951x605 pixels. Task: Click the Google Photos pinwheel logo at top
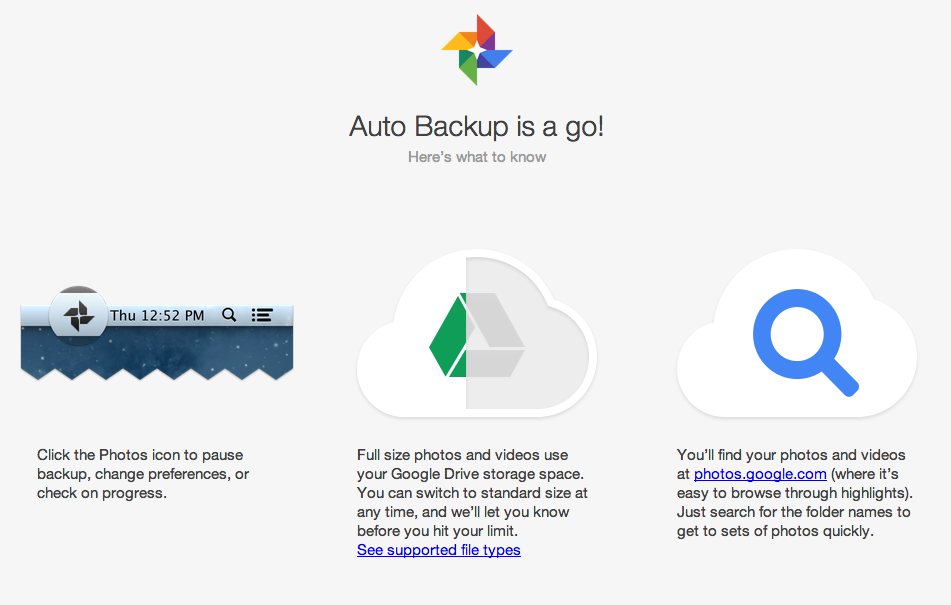tap(477, 50)
